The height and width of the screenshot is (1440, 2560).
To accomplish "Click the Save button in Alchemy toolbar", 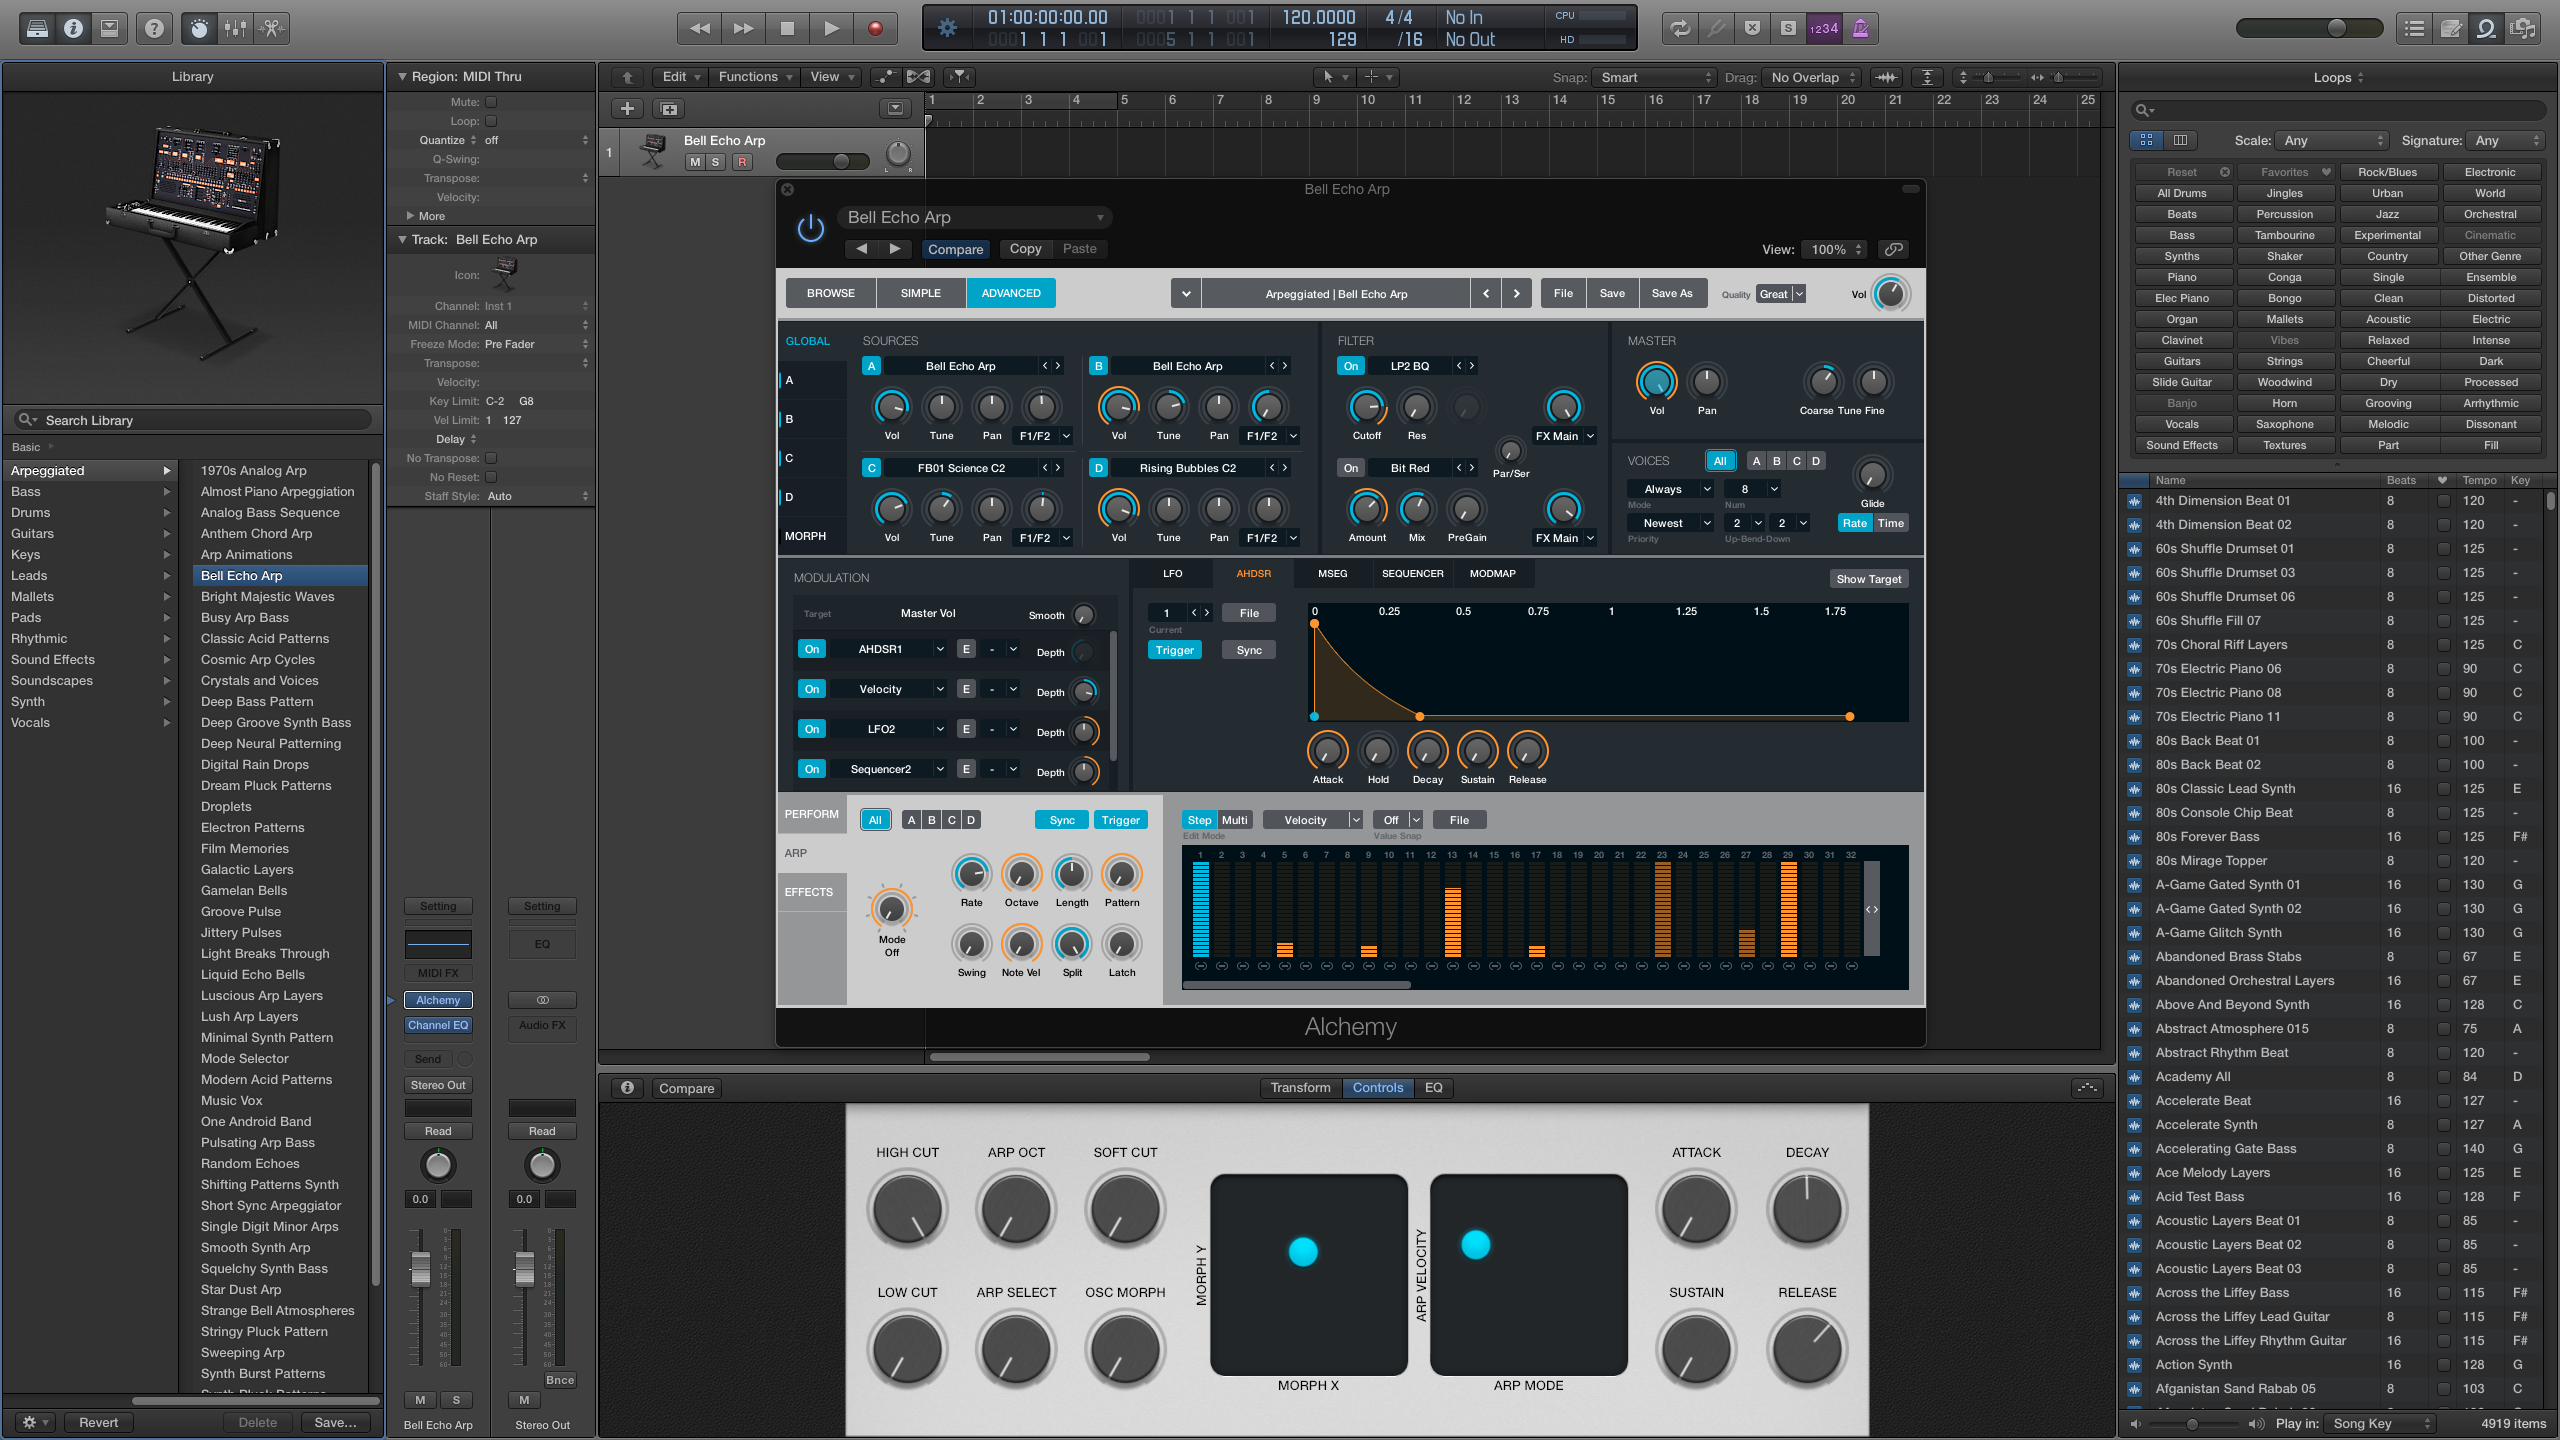I will pyautogui.click(x=1611, y=294).
